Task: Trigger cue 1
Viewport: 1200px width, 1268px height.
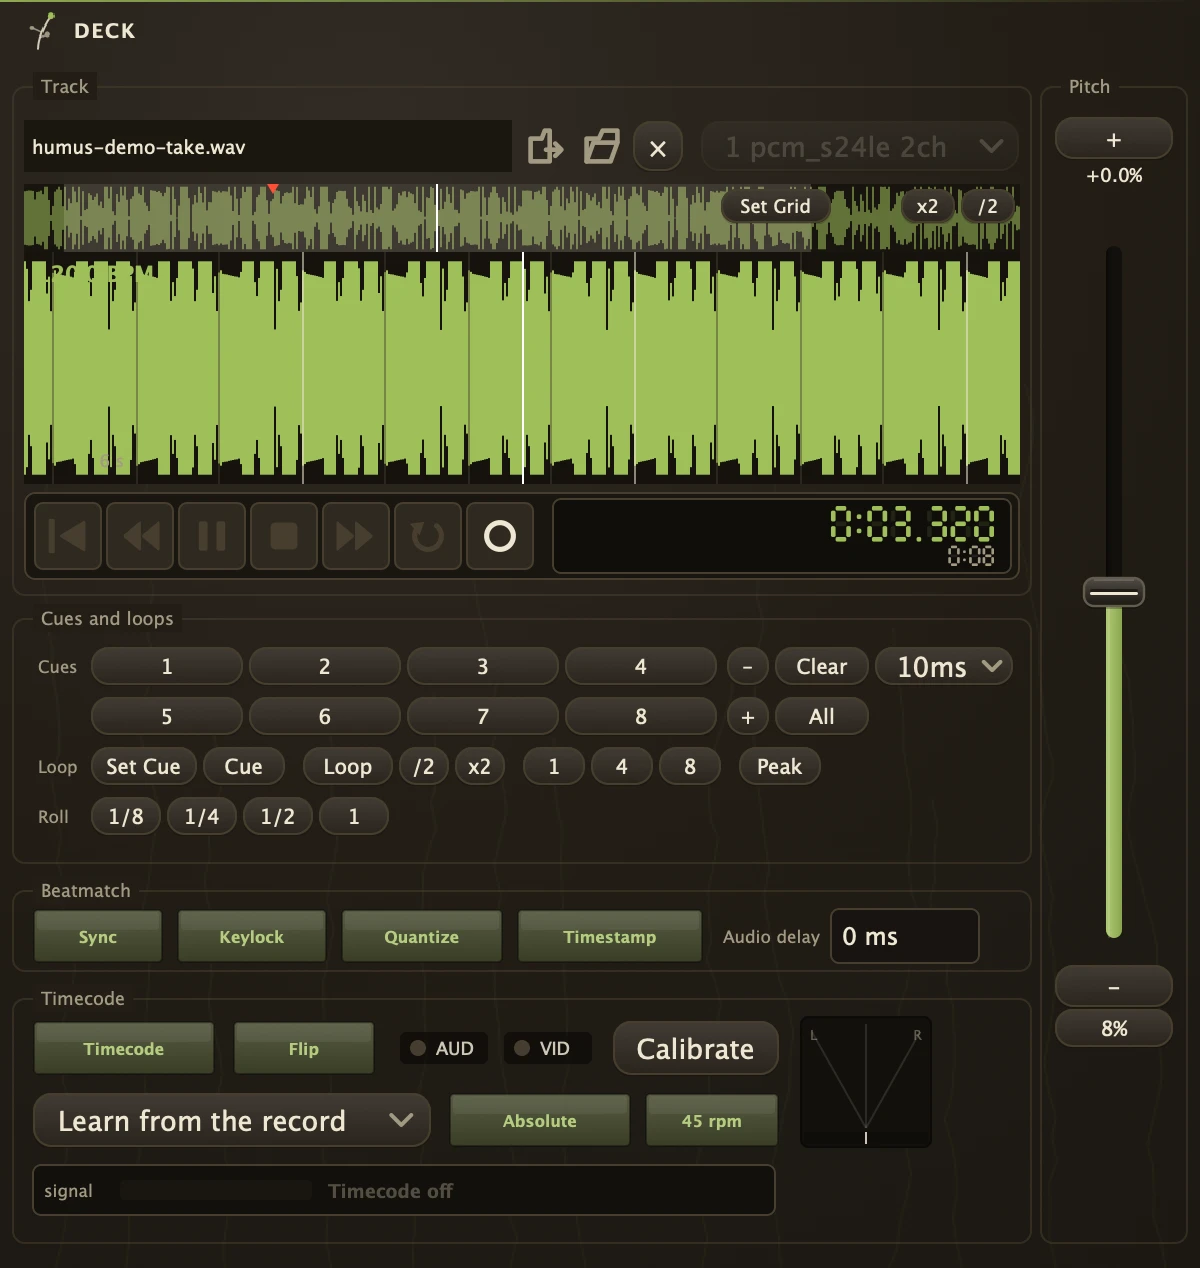Action: tap(167, 667)
